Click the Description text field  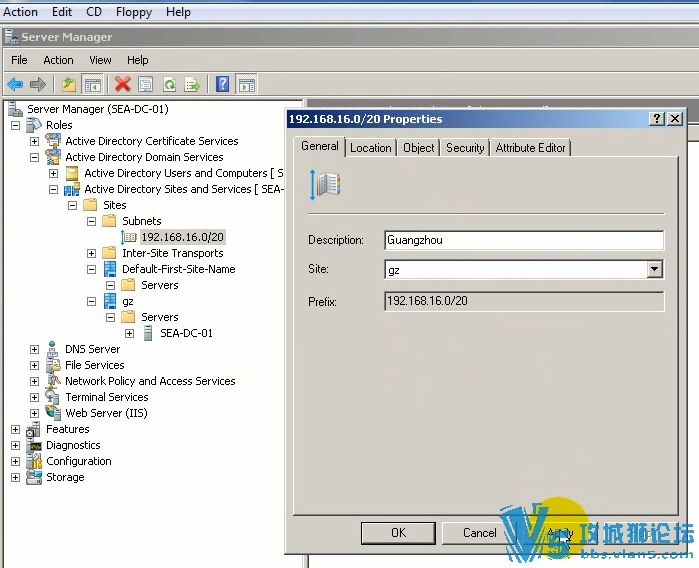(x=524, y=240)
